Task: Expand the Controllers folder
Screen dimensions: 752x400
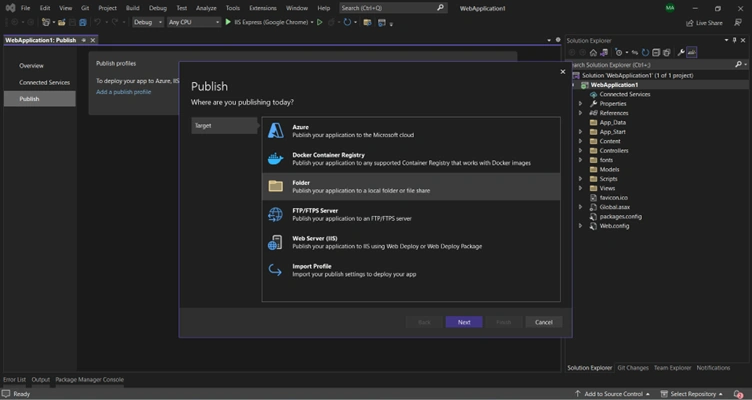Action: [x=580, y=151]
